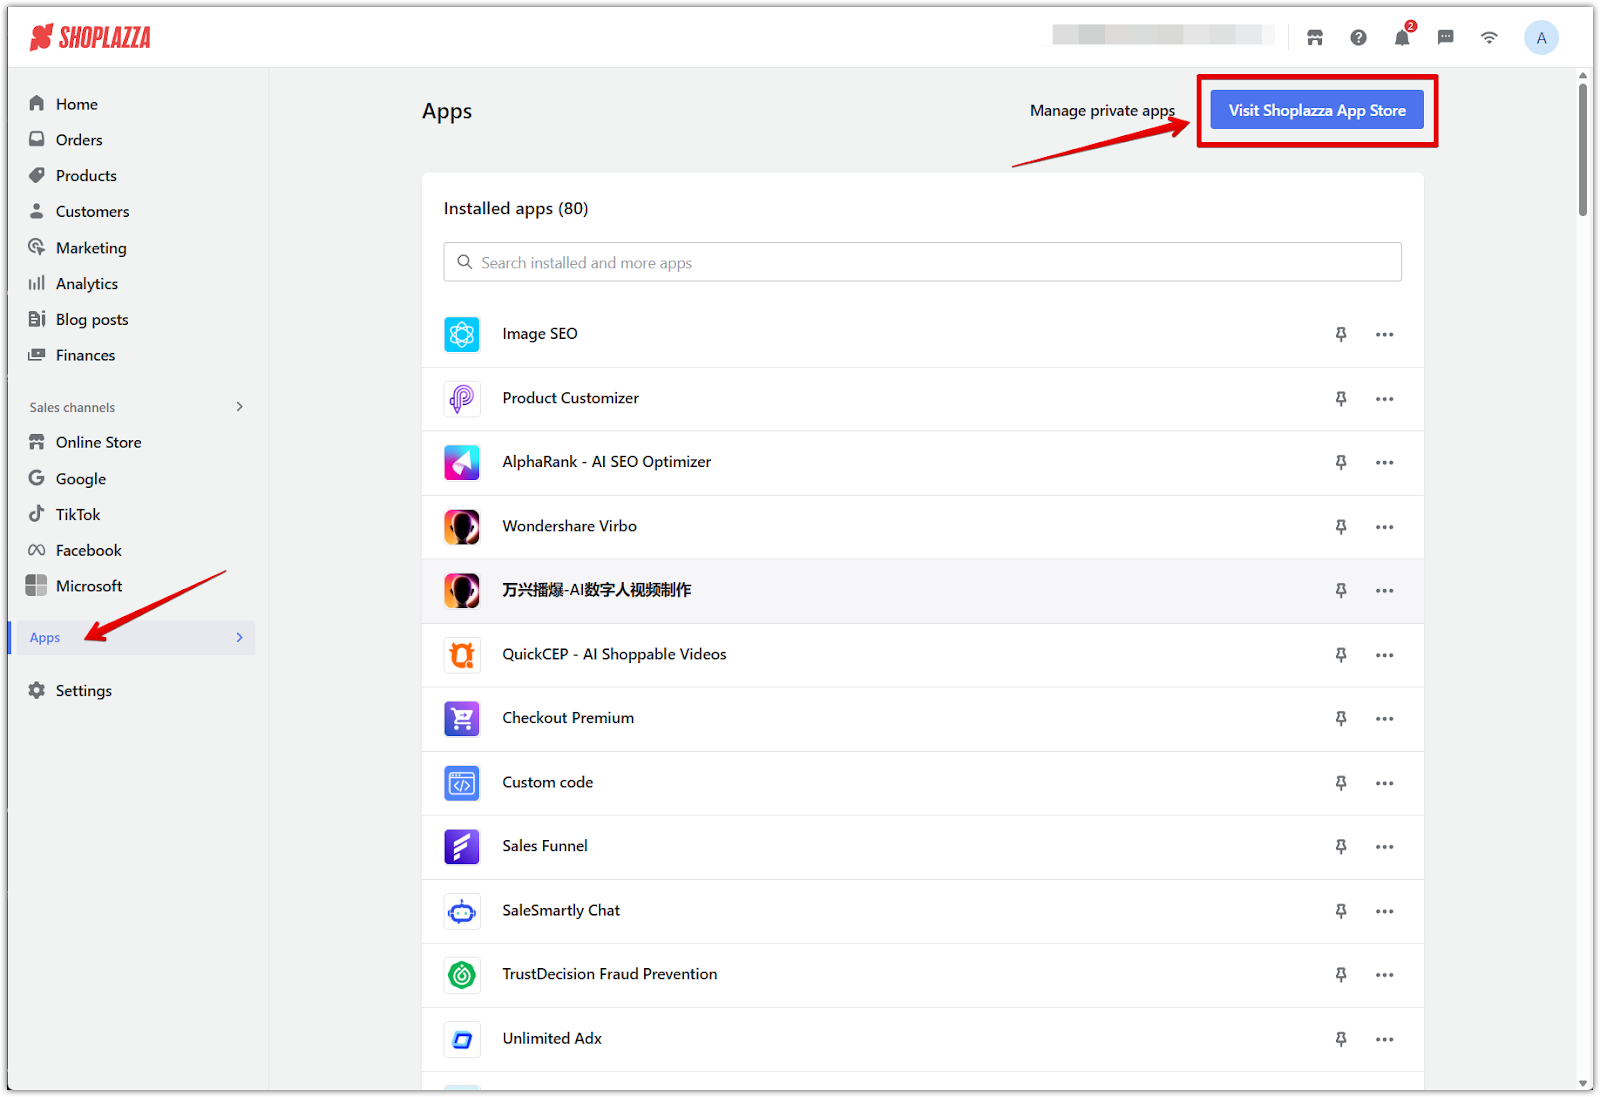Pin the SaleSmartly Chat app
This screenshot has width=1600, height=1097.
1341,910
